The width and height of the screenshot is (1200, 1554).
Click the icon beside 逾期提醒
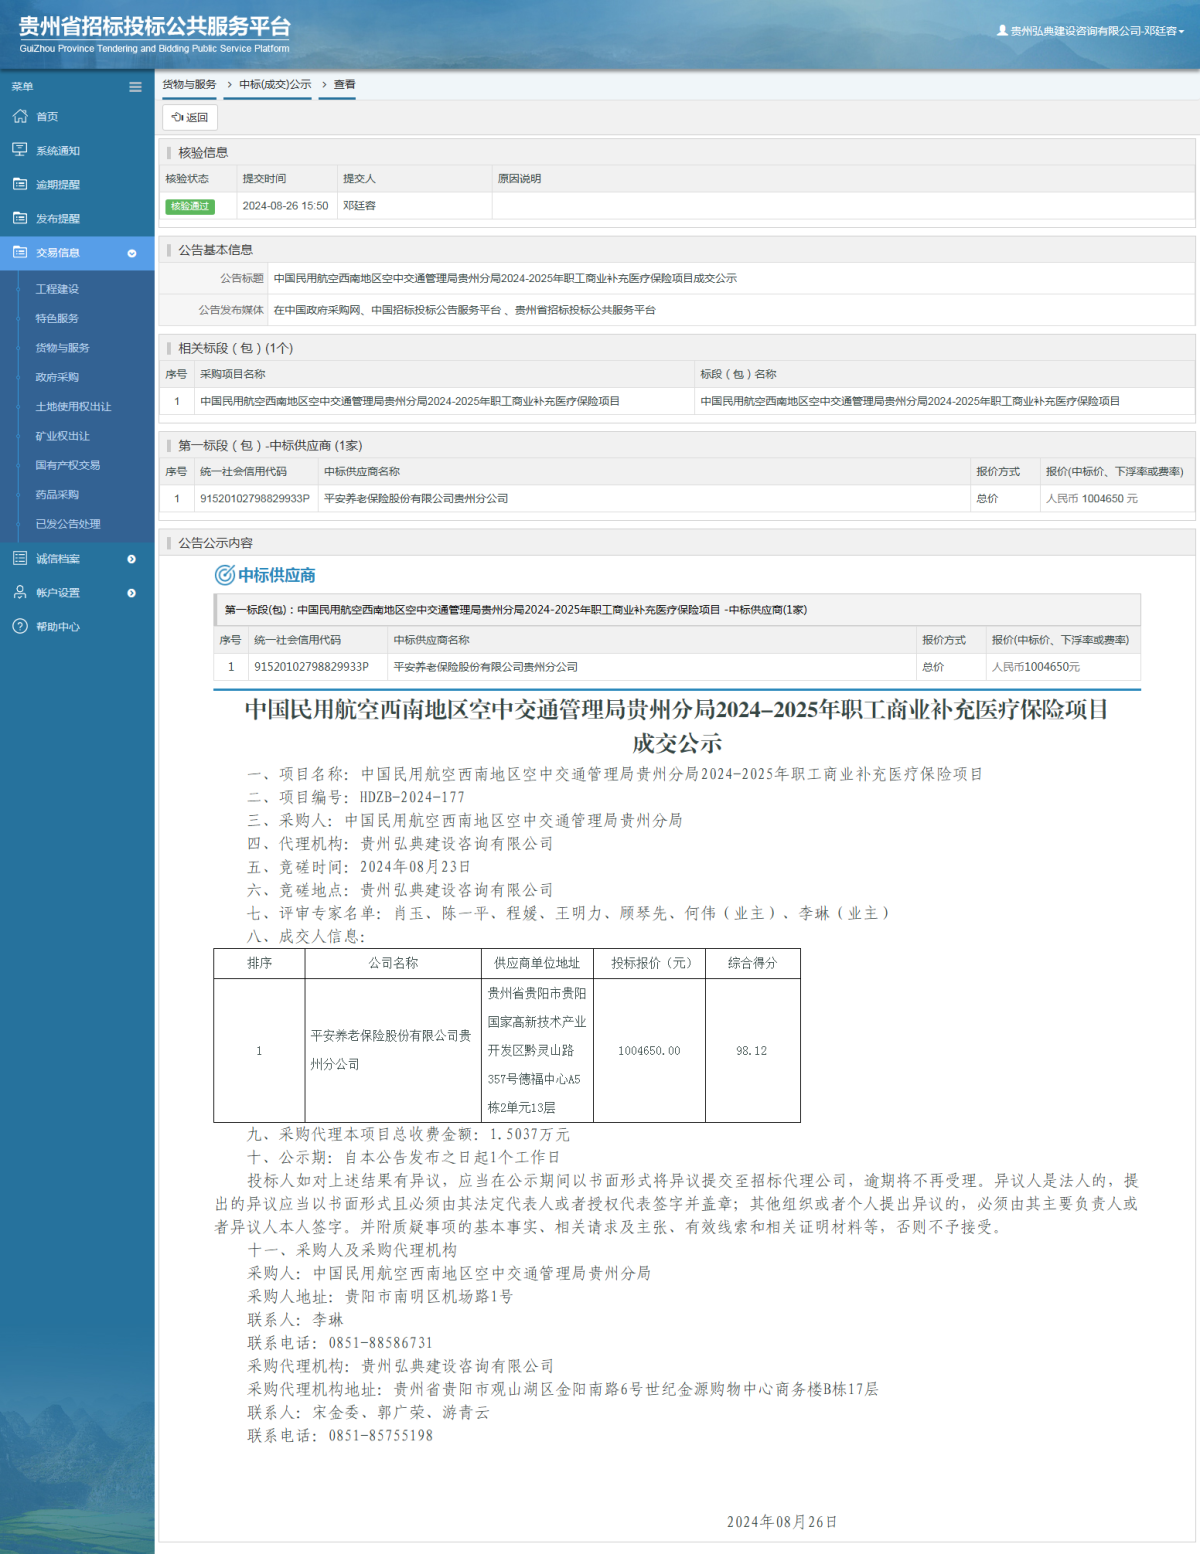(20, 184)
